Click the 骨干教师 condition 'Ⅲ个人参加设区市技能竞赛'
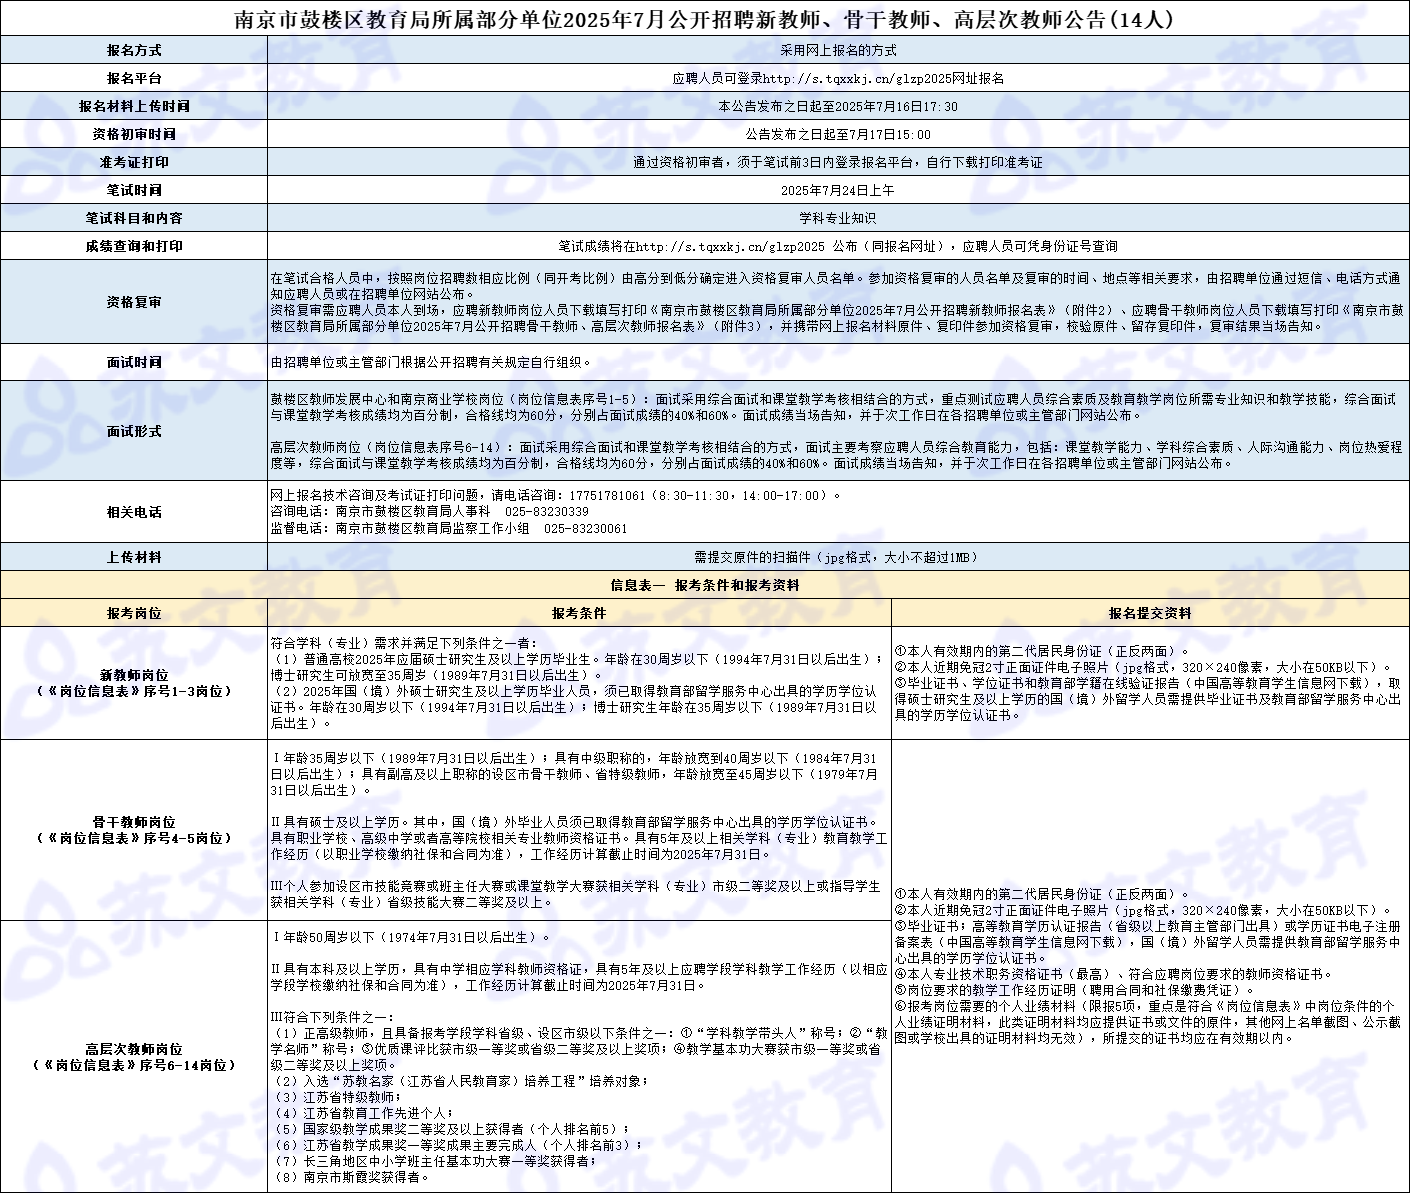 [x=576, y=894]
